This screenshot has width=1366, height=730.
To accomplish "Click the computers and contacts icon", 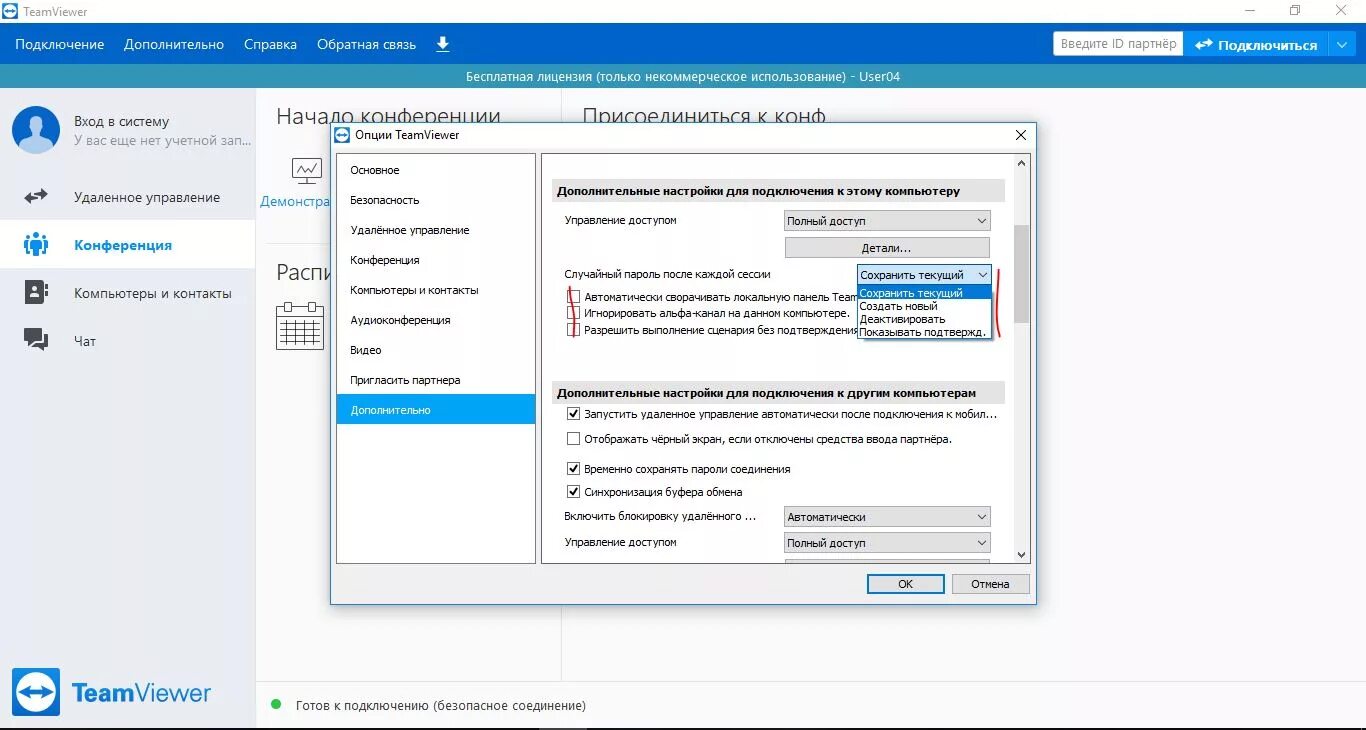I will pyautogui.click(x=36, y=292).
